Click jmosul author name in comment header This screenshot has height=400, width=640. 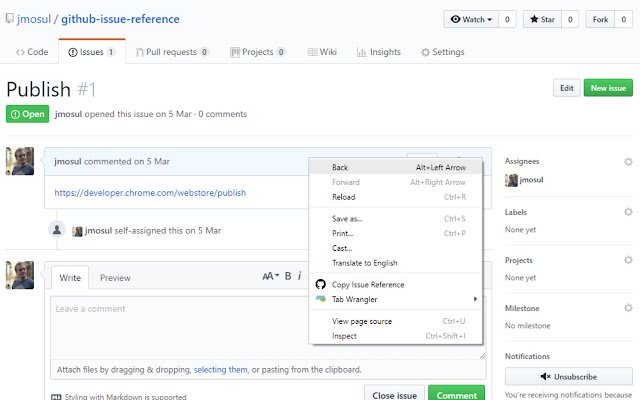click(68, 161)
